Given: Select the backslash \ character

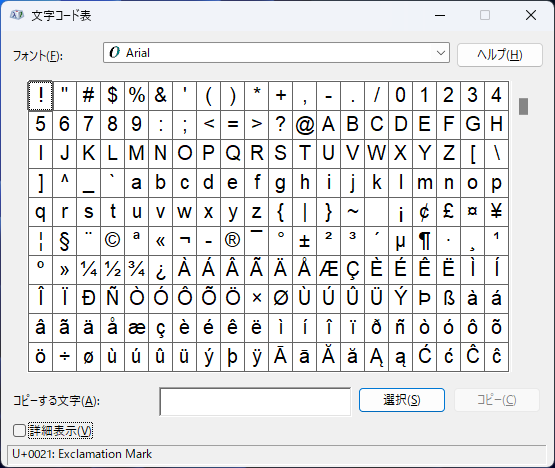Looking at the screenshot, I should (x=497, y=154).
